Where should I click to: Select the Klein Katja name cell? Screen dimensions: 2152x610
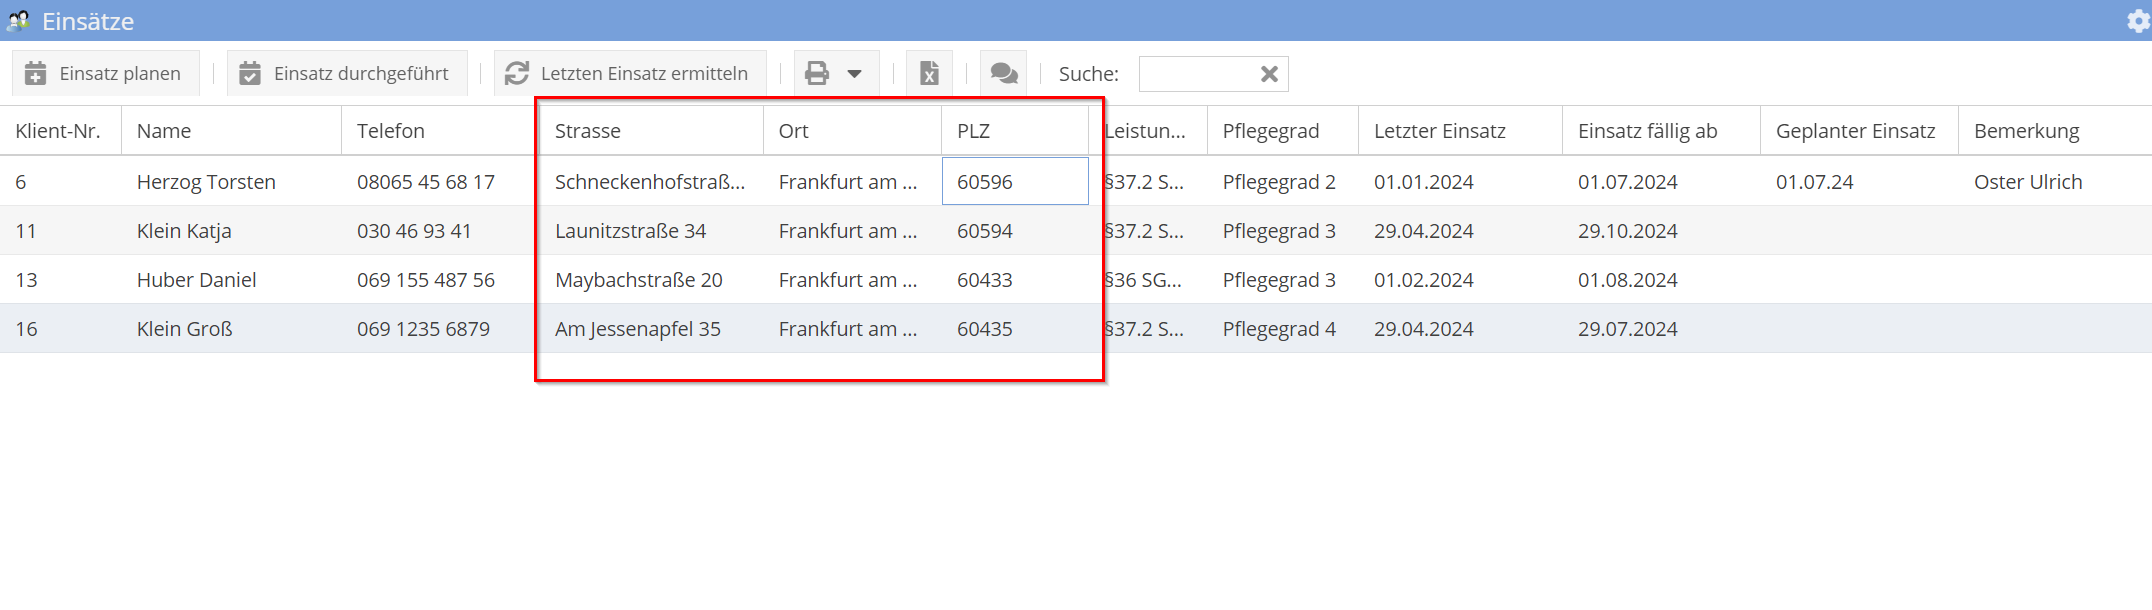click(x=231, y=231)
